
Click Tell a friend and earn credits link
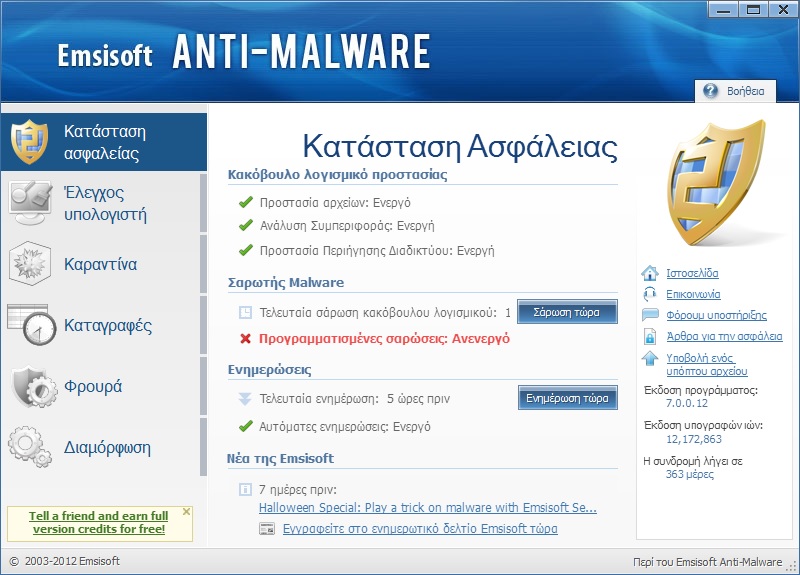tap(99, 522)
